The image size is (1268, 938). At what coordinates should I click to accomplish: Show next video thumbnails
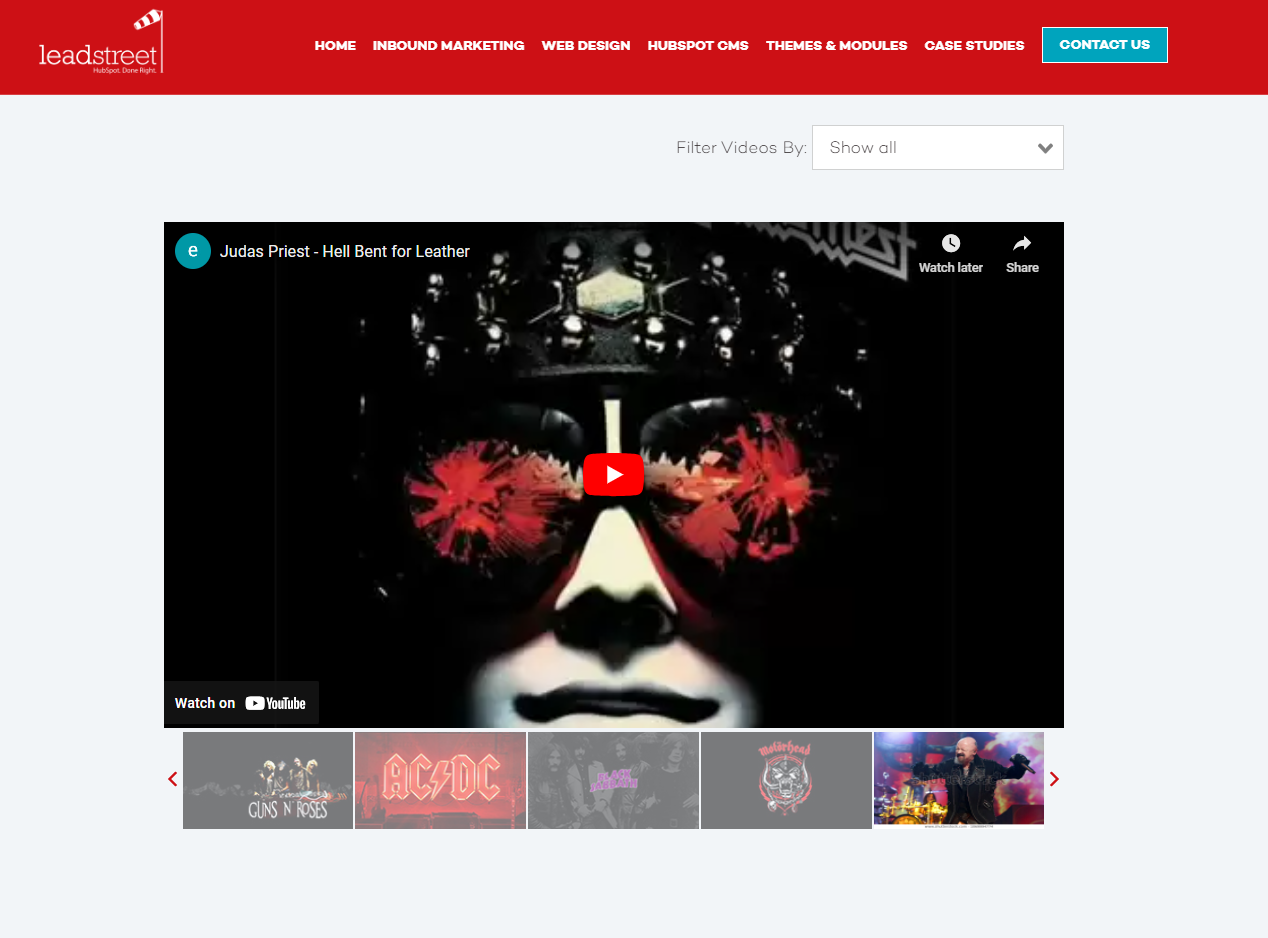pyautogui.click(x=1054, y=780)
